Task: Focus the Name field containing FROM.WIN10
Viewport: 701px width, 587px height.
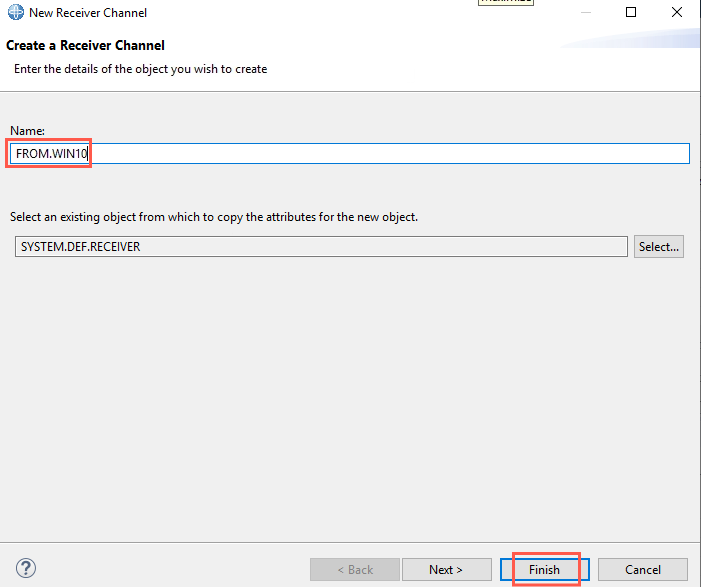Action: point(350,153)
